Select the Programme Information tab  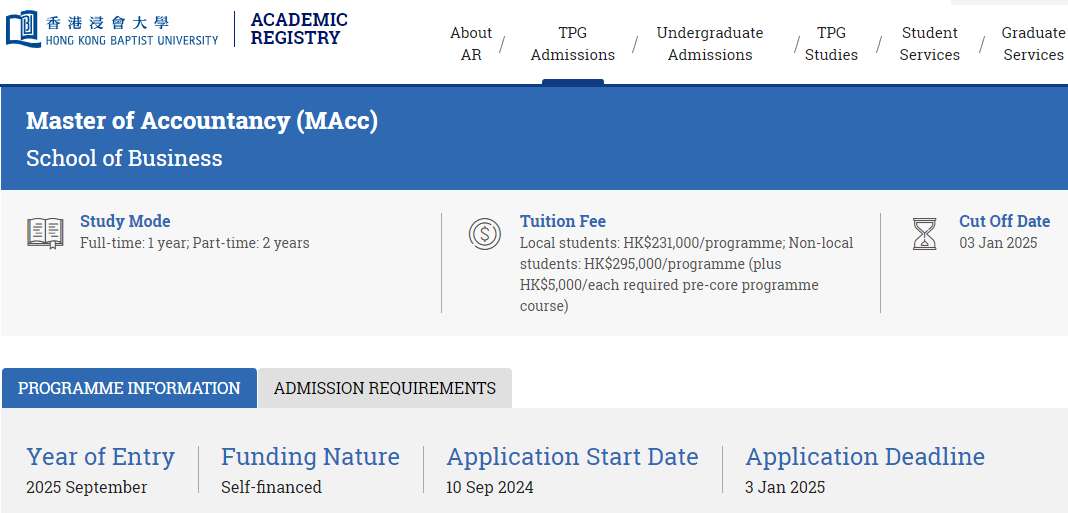tap(129, 388)
